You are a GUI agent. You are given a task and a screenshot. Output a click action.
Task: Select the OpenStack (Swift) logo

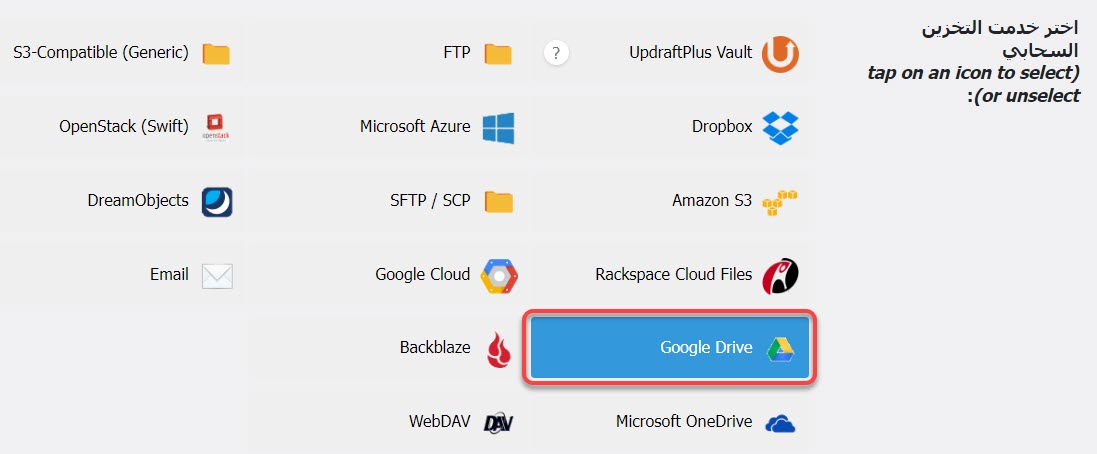point(216,127)
